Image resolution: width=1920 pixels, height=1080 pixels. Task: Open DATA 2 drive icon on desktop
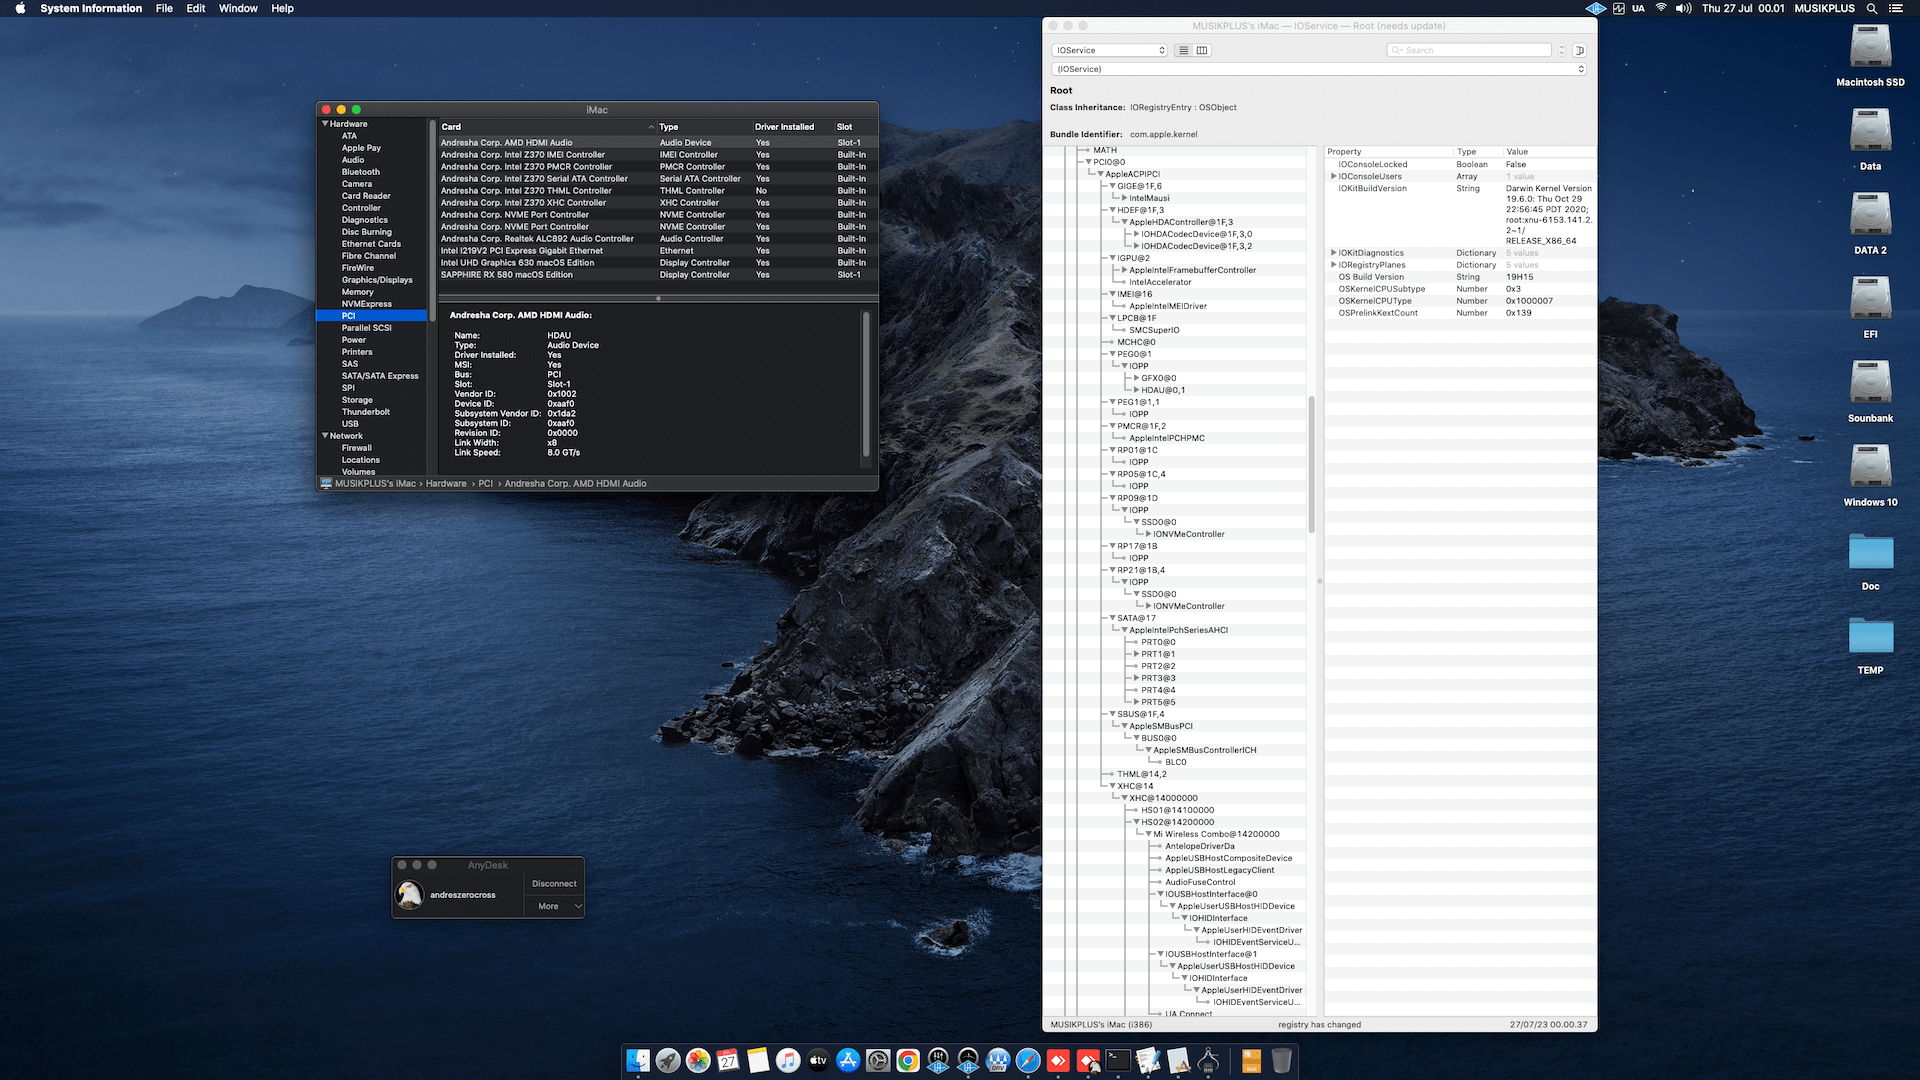click(1870, 215)
